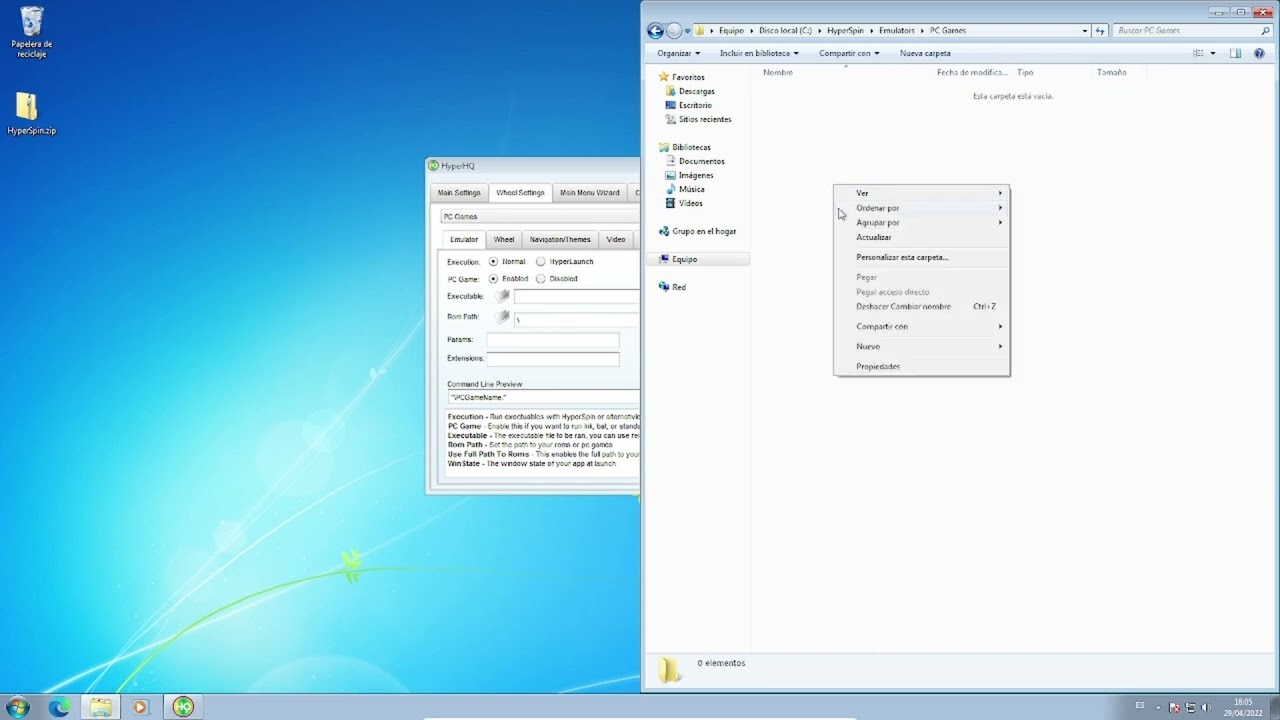Open recent pages dropdown next to forward button
The height and width of the screenshot is (720, 1280).
(x=688, y=31)
